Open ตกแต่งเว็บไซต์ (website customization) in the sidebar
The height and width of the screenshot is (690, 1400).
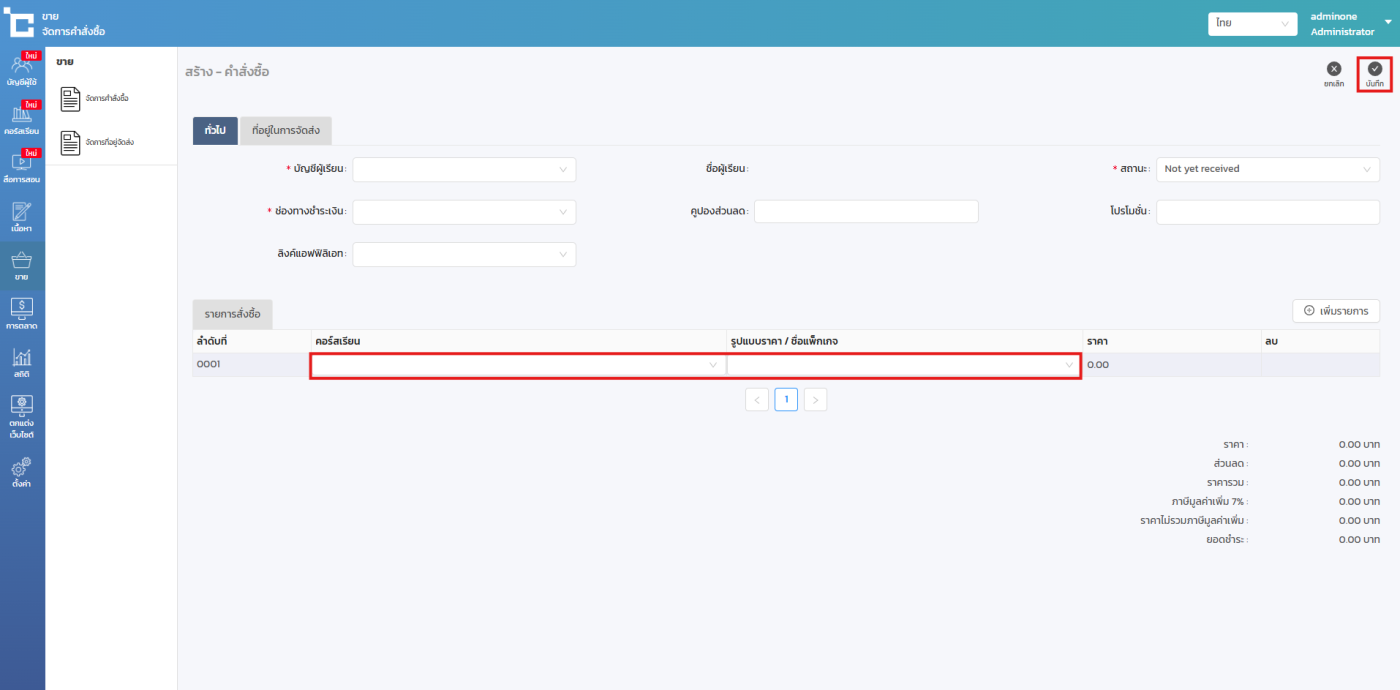pos(22,416)
